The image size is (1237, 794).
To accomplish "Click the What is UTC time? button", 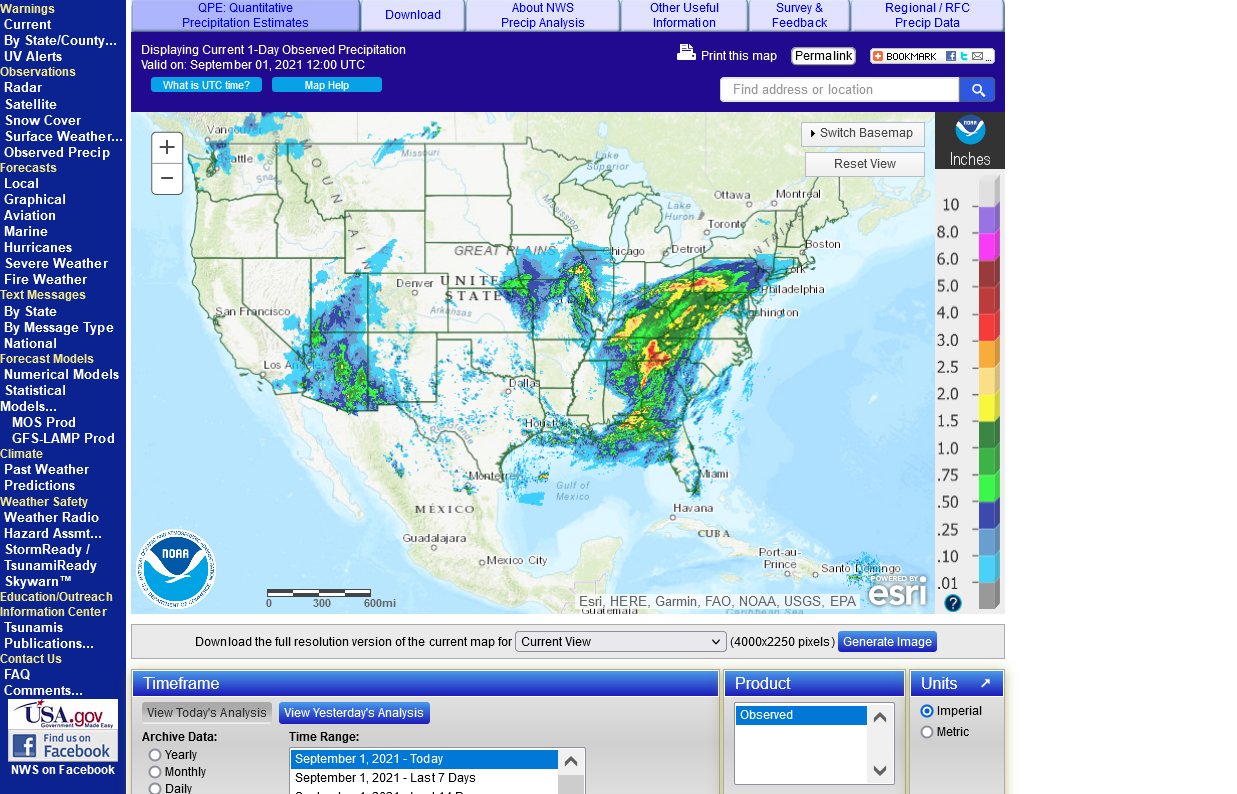I will click(x=207, y=85).
